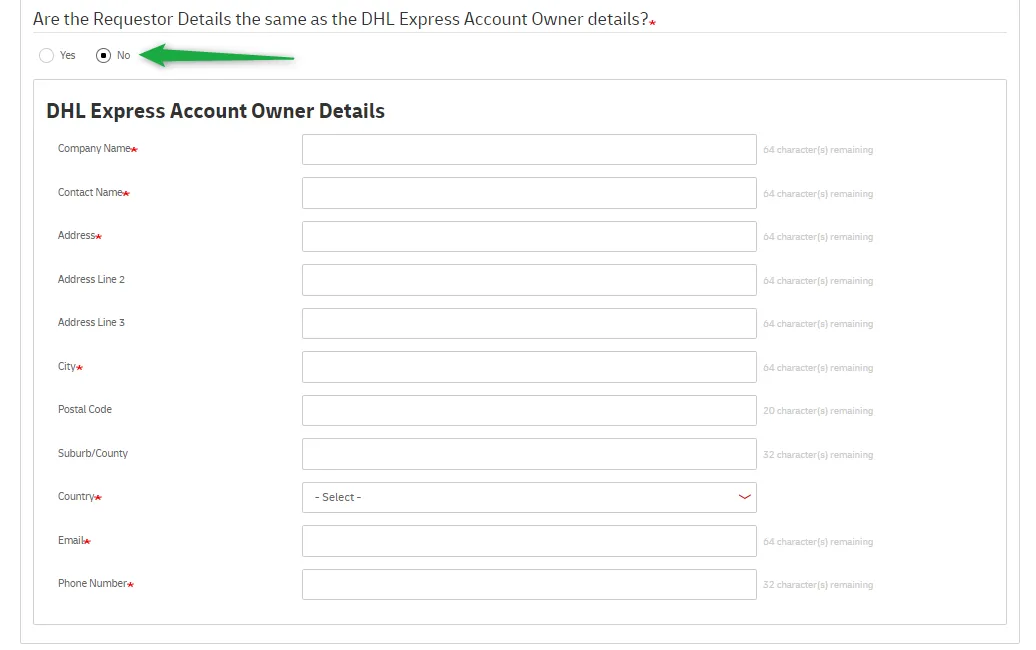Click into the Company Name field
This screenshot has width=1036, height=650.
tap(529, 149)
